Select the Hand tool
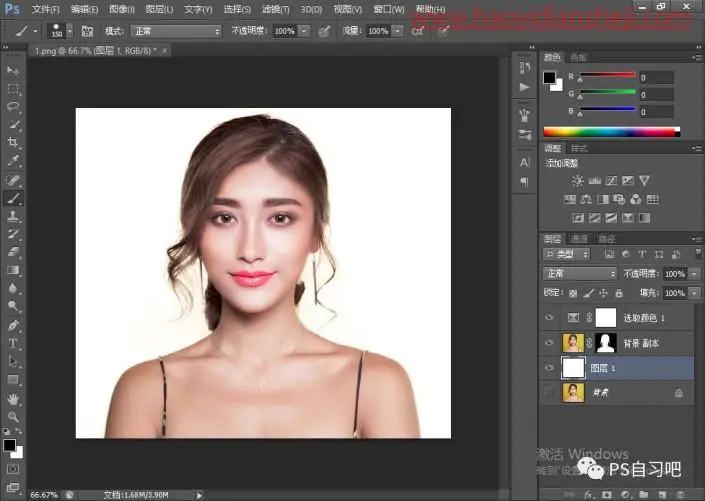Viewport: 705px width, 501px height. pyautogui.click(x=13, y=399)
